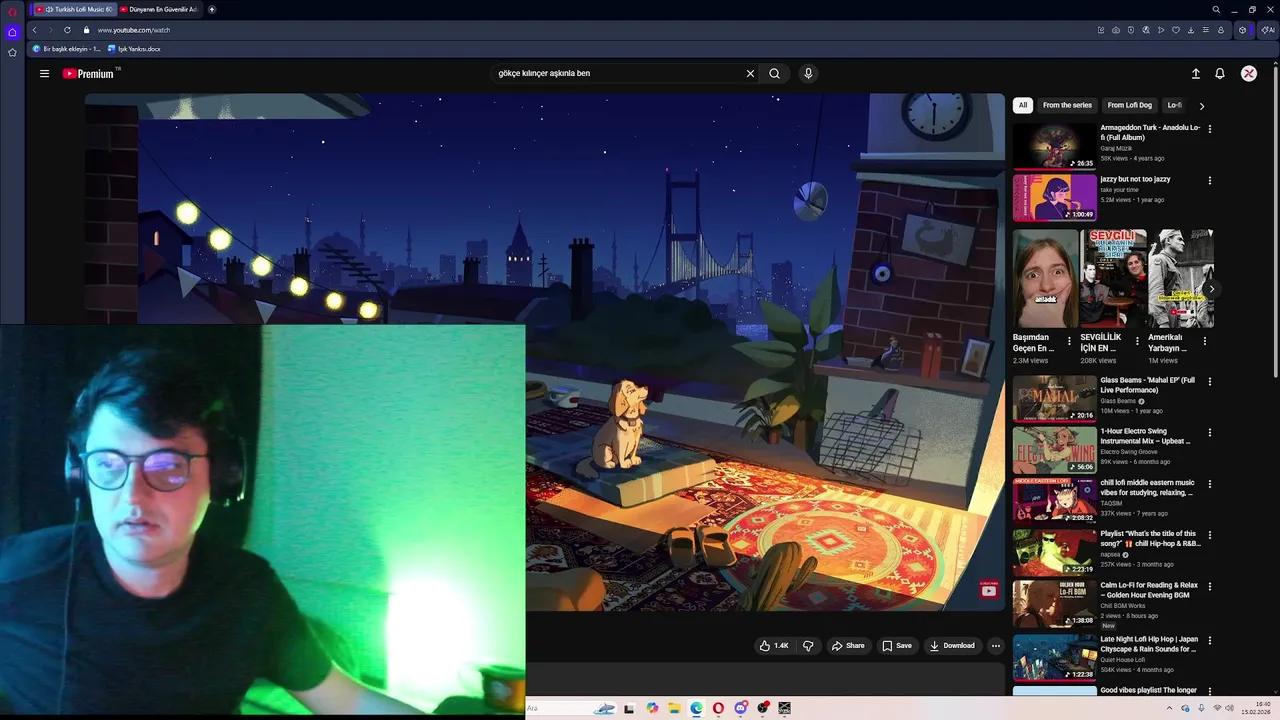Open options for SEVGİLİLİK İÇİN short
The height and width of the screenshot is (720, 1280).
pyautogui.click(x=1137, y=341)
